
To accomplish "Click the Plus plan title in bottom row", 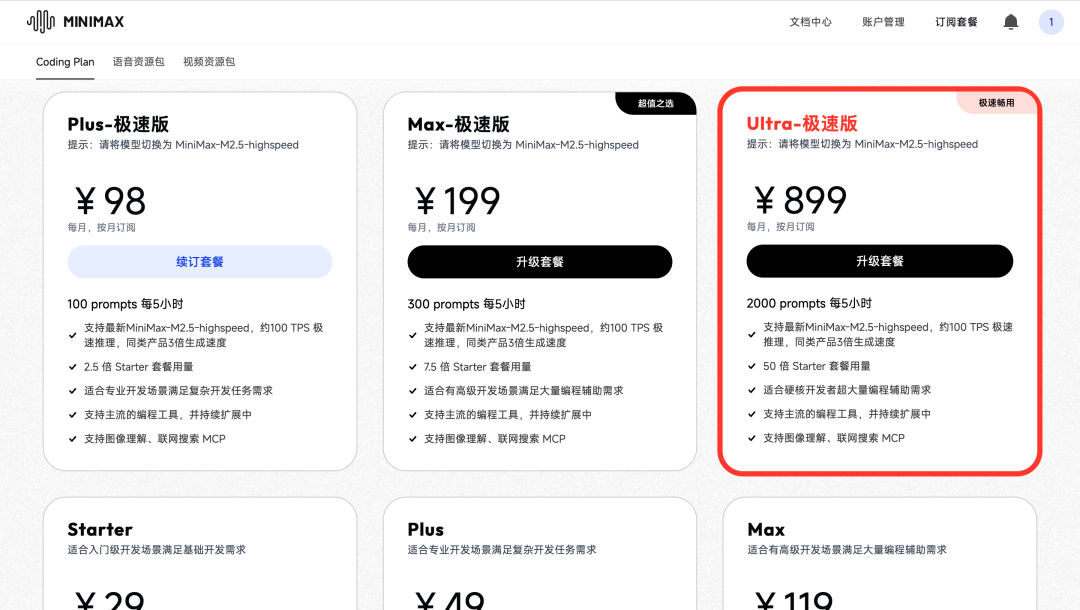I will (x=426, y=530).
